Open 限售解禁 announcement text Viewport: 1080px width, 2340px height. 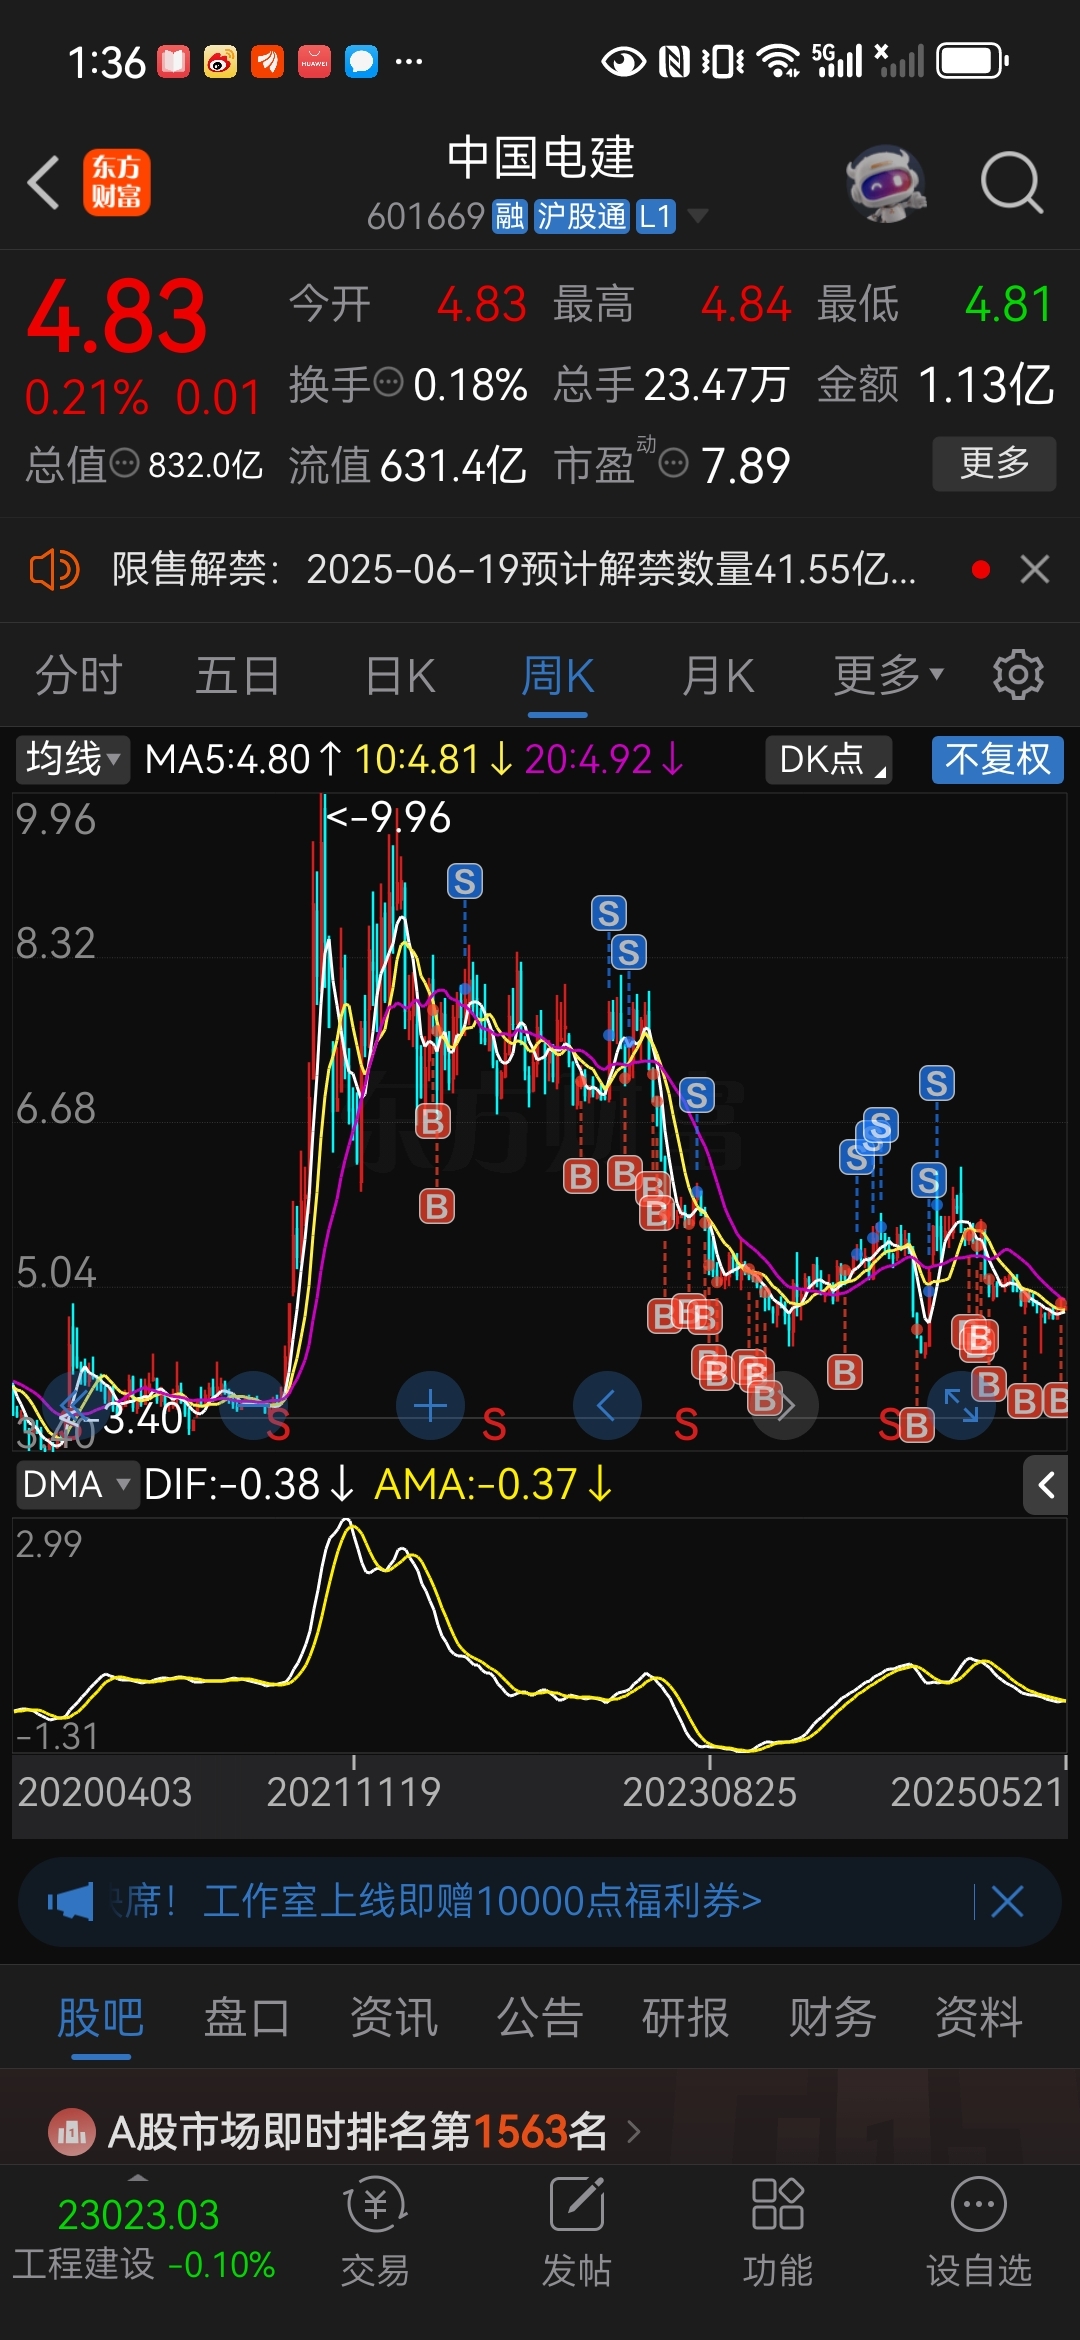514,570
